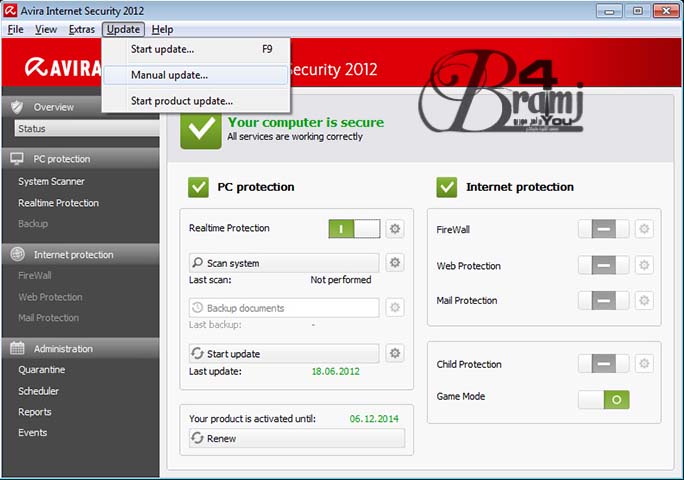Open settings gear next to Start update
684x480 pixels.
(395, 353)
